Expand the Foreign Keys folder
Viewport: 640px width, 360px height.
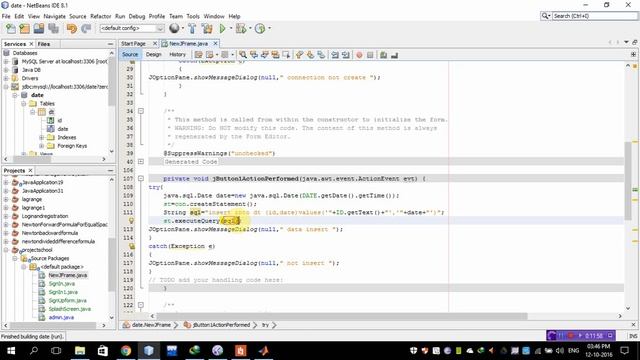click(41, 146)
